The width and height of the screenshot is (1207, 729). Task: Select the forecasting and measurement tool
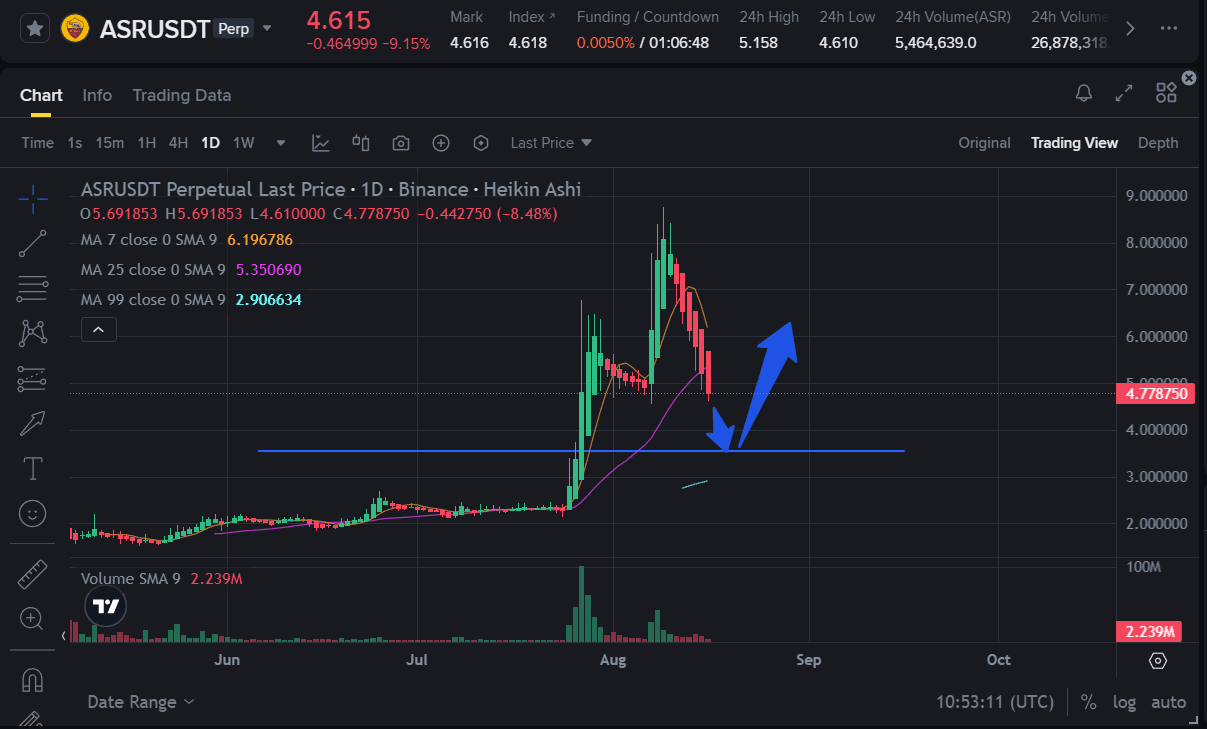click(33, 378)
